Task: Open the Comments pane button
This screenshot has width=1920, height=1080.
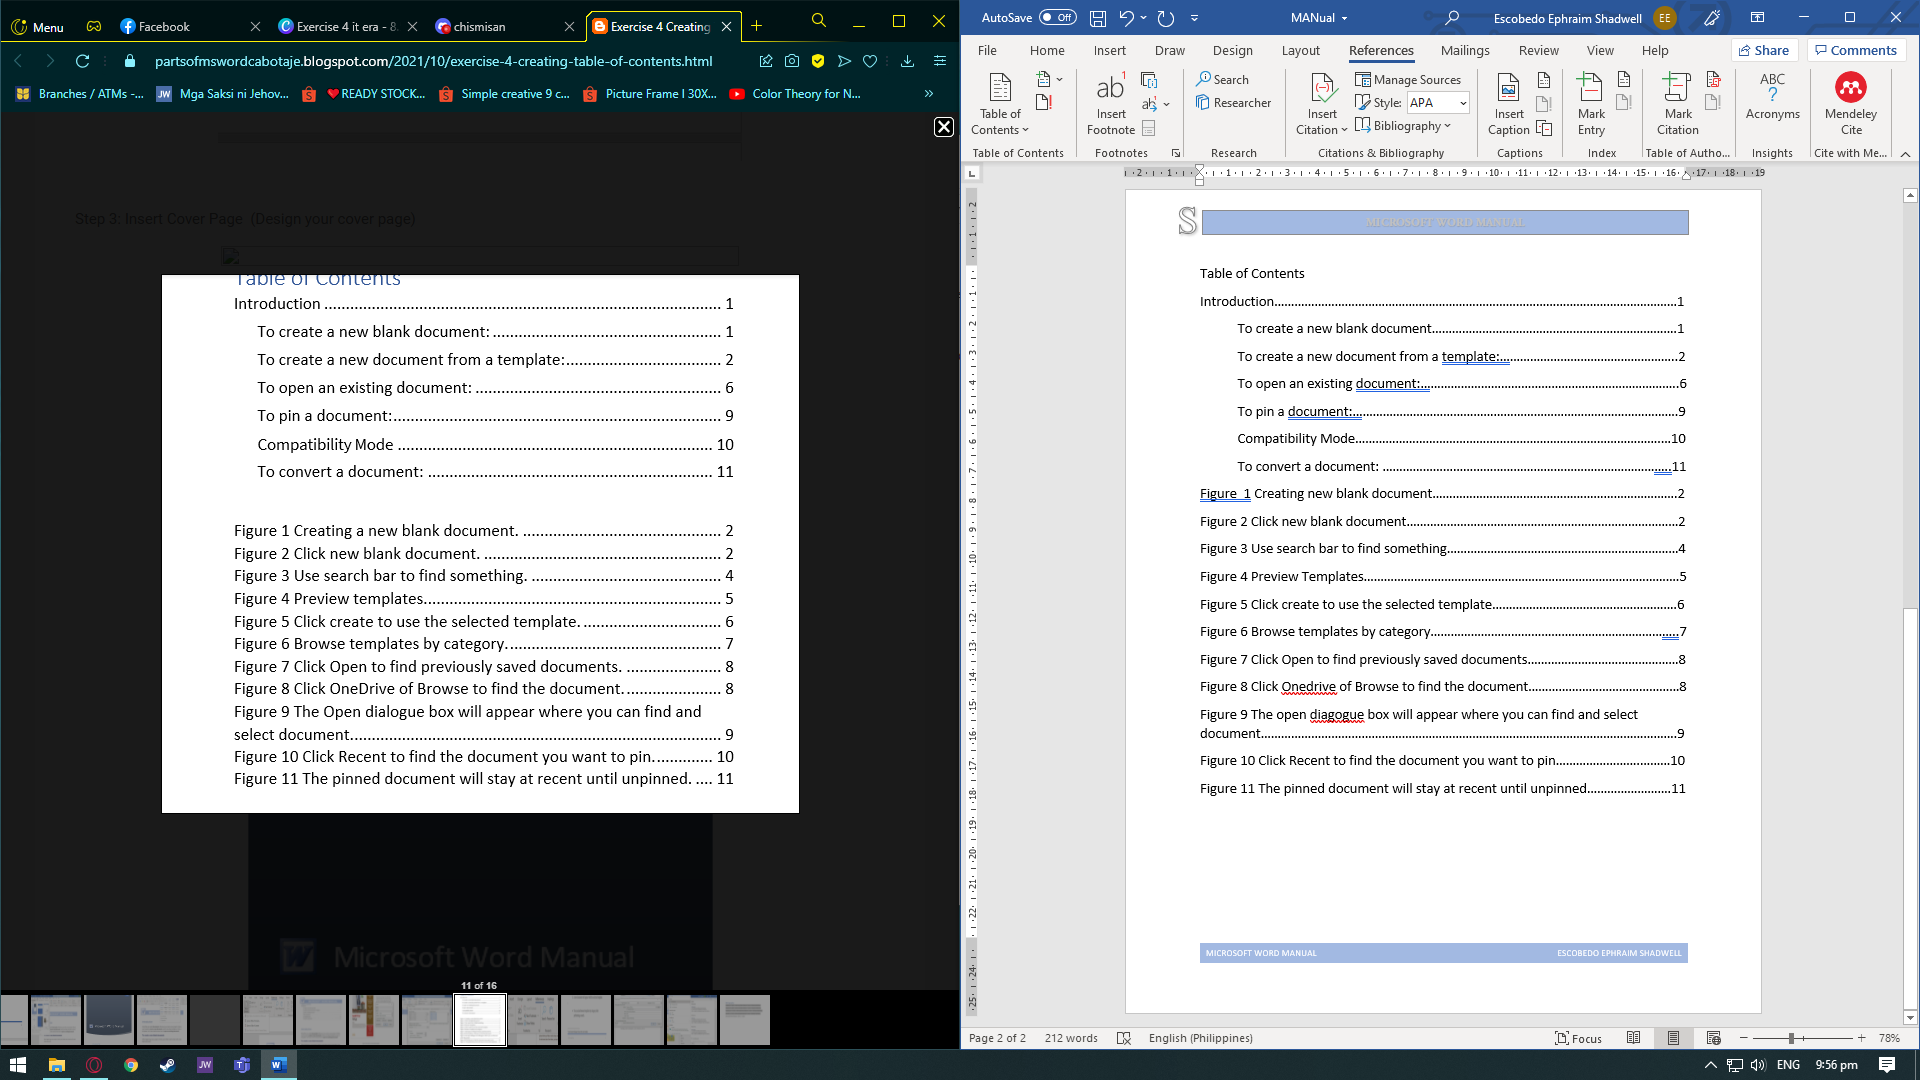Action: [1855, 50]
